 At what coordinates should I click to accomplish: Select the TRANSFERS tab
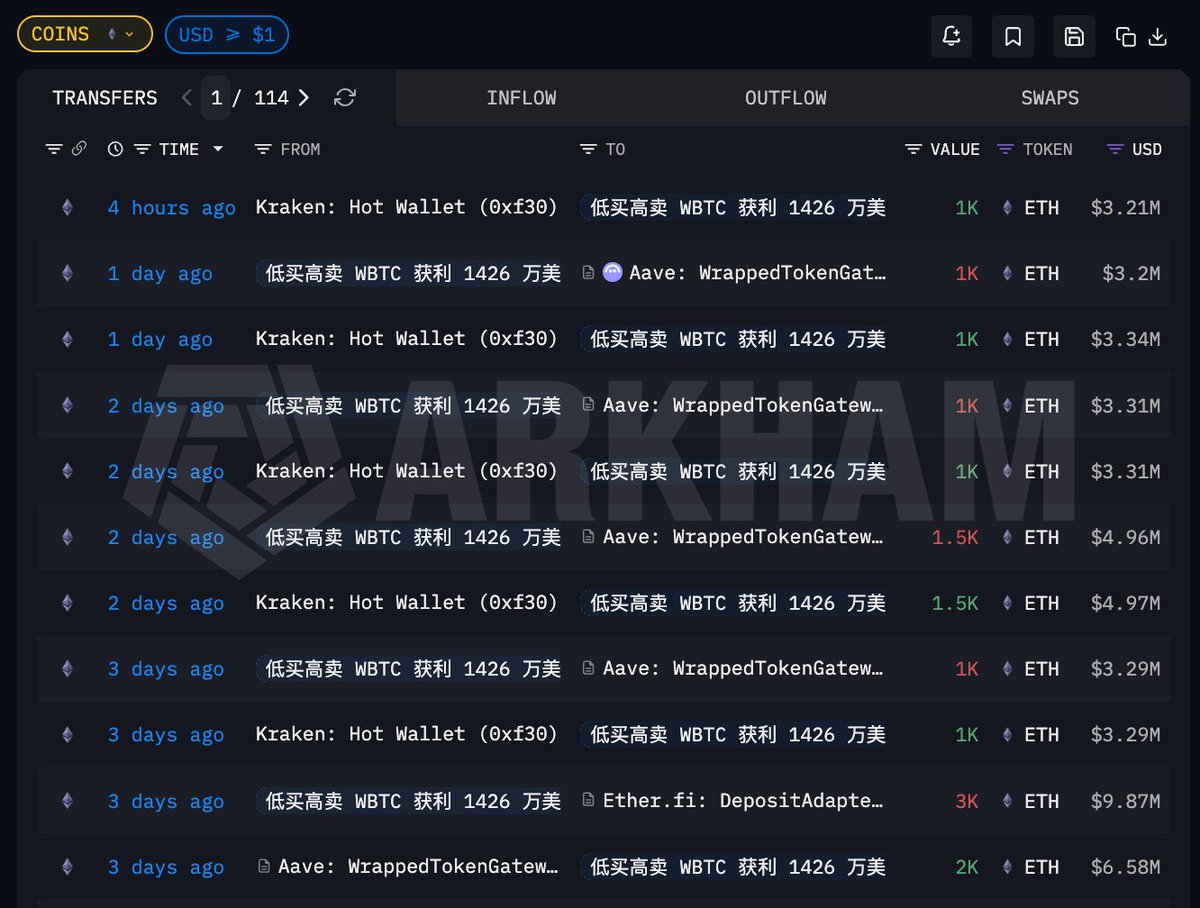[x=105, y=98]
